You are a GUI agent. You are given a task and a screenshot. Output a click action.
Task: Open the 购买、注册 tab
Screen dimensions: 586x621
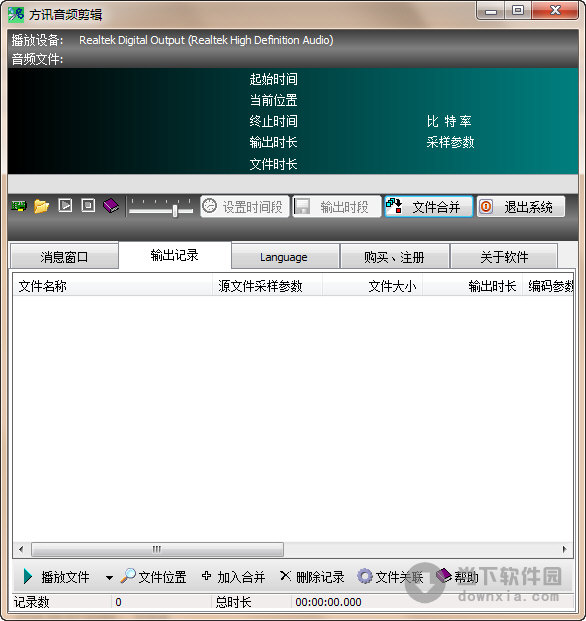pyautogui.click(x=394, y=257)
